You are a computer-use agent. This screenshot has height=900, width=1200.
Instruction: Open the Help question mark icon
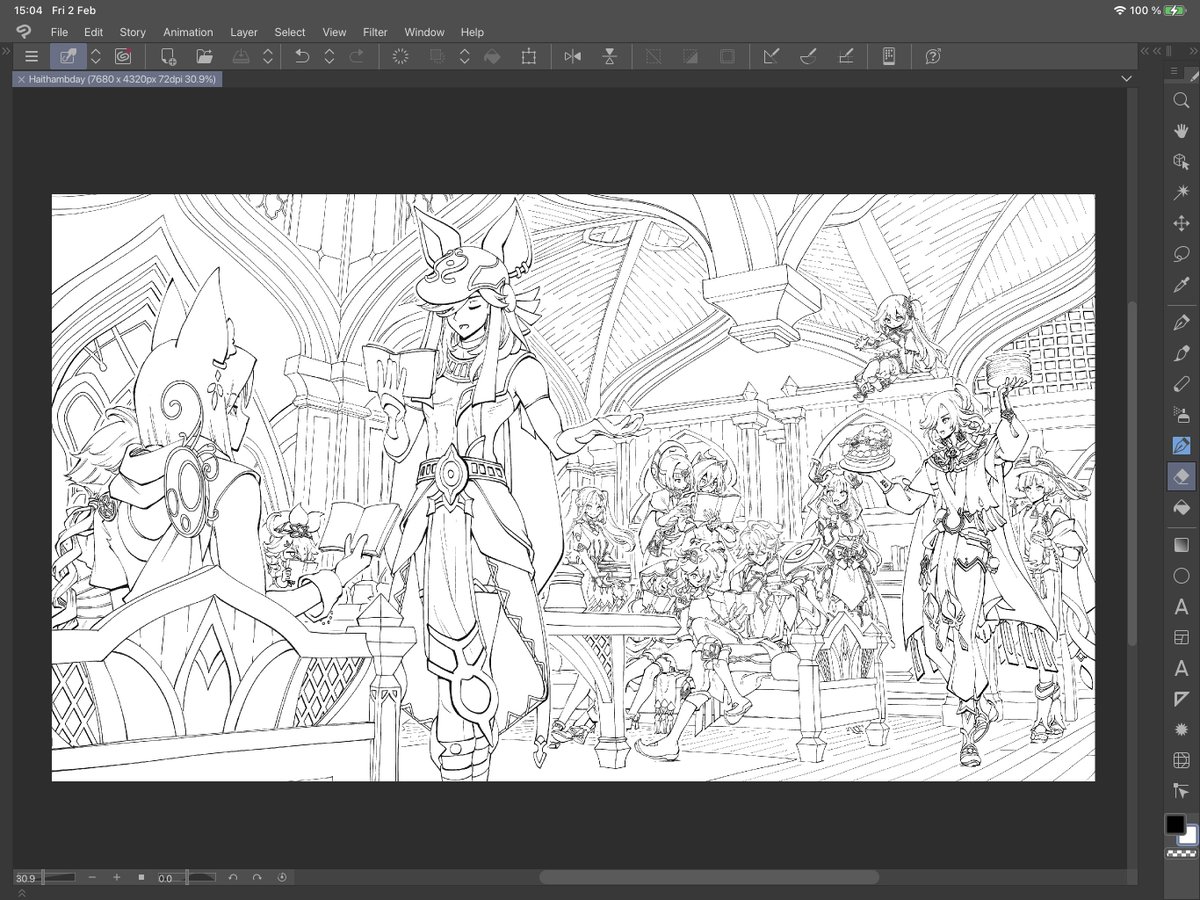point(932,57)
